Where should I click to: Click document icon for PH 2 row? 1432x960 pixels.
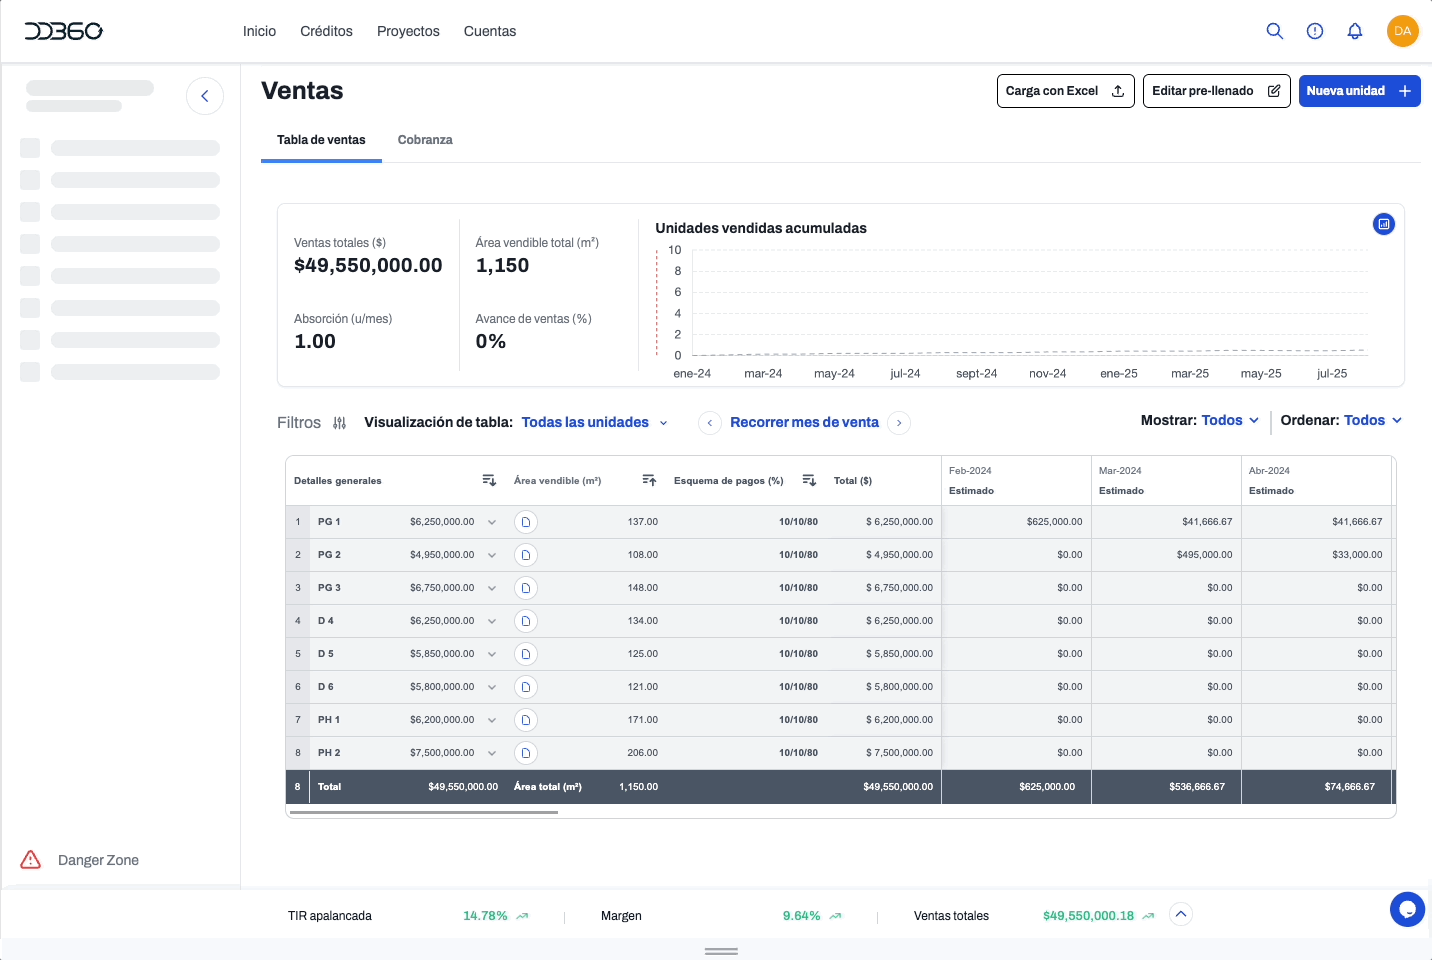526,753
